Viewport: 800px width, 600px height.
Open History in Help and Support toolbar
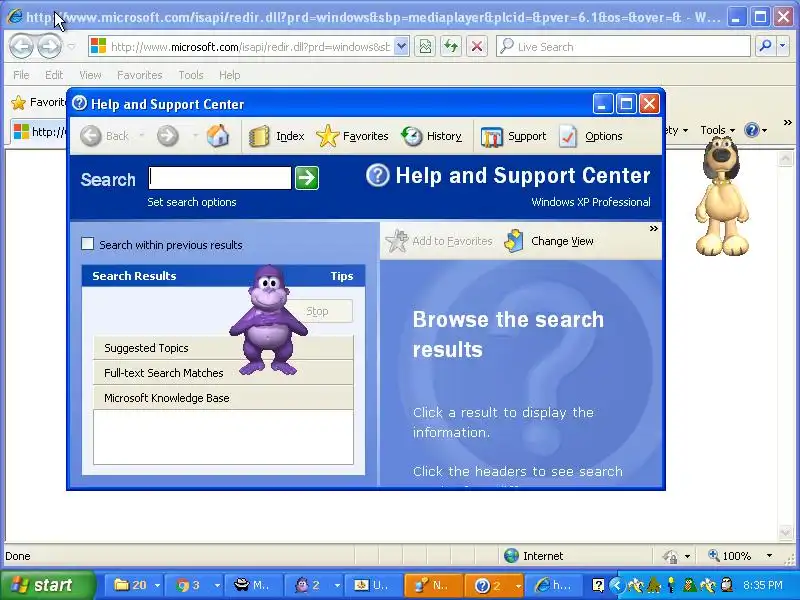[x=432, y=136]
